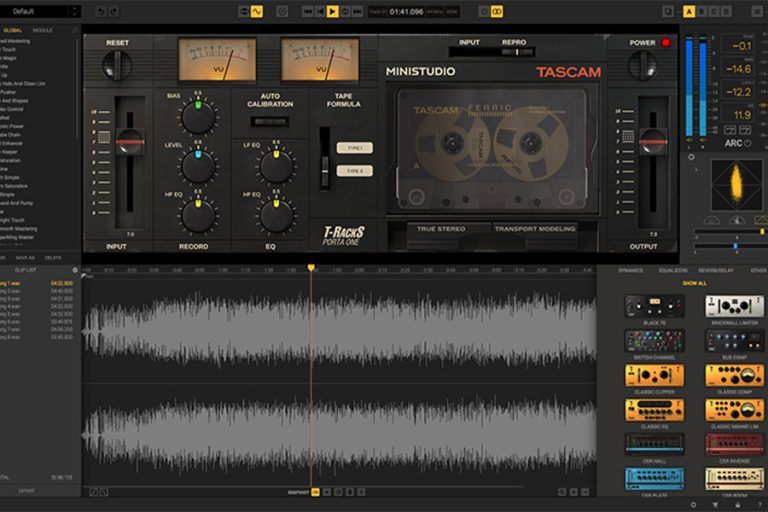Select the BLACK 76 module thumbnail
Image resolution: width=768 pixels, height=512 pixels.
pyautogui.click(x=654, y=306)
